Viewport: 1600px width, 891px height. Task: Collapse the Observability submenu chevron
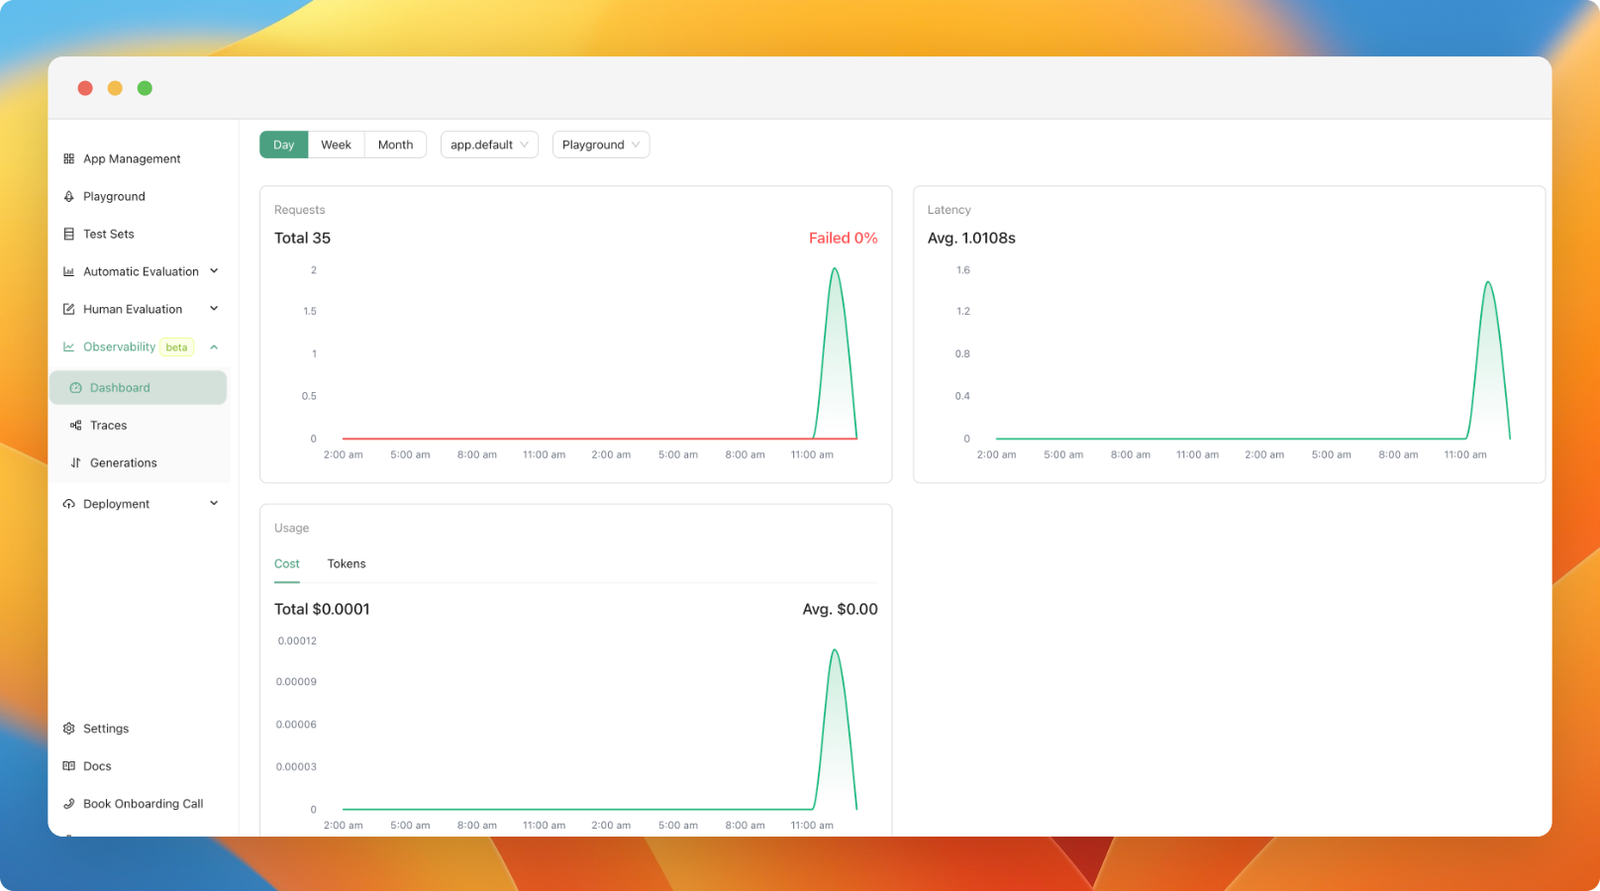tap(214, 347)
